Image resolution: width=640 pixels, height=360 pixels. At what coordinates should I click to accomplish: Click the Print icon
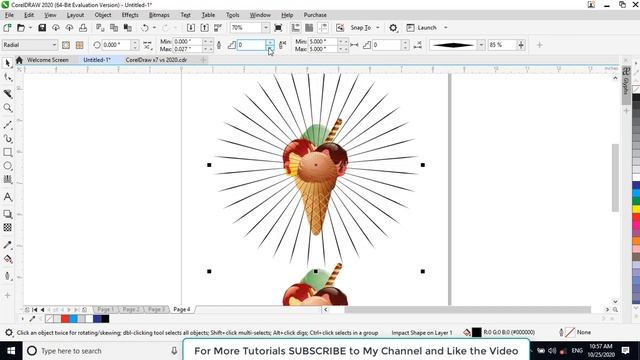click(x=83, y=28)
